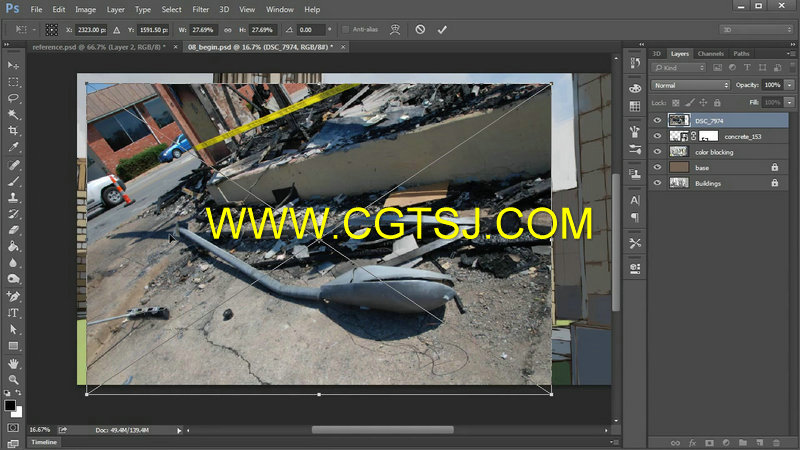This screenshot has height=450, width=800.
Task: Select the Eyedropper tool
Action: click(13, 147)
